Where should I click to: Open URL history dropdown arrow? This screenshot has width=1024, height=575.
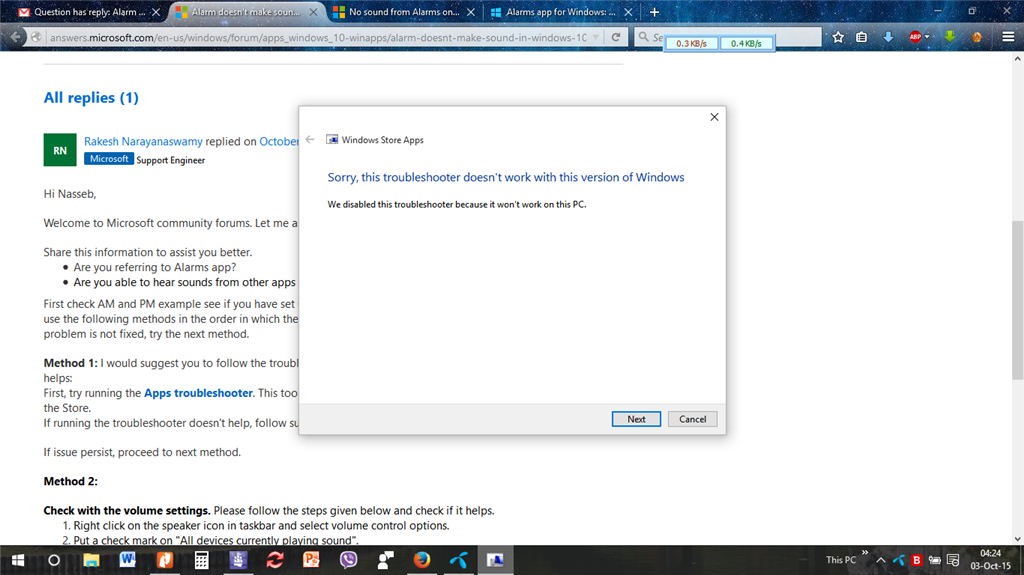pos(596,37)
